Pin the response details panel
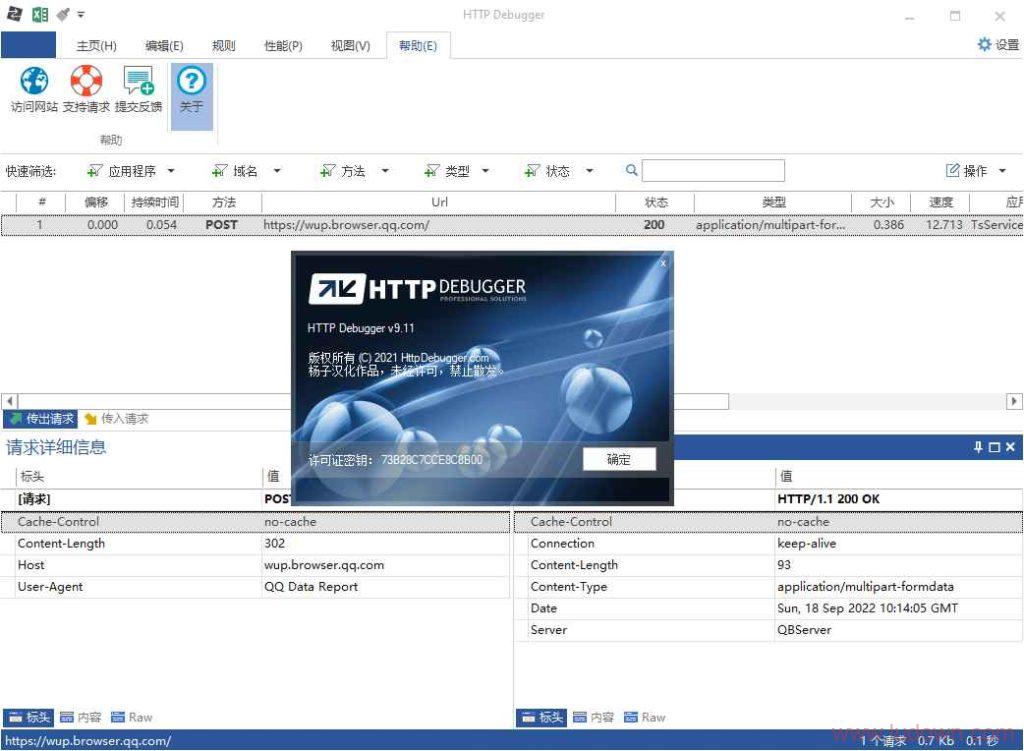1024x751 pixels. point(978,447)
